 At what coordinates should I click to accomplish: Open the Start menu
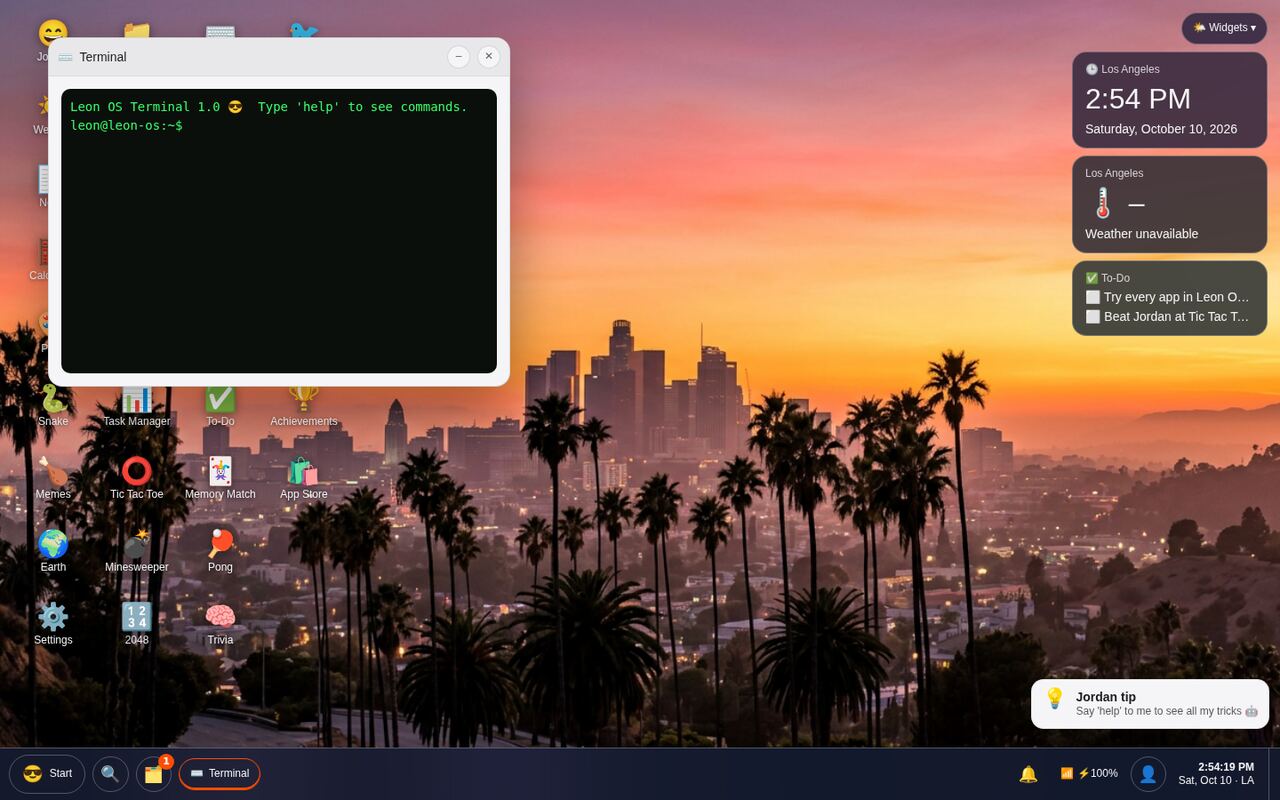coord(47,773)
